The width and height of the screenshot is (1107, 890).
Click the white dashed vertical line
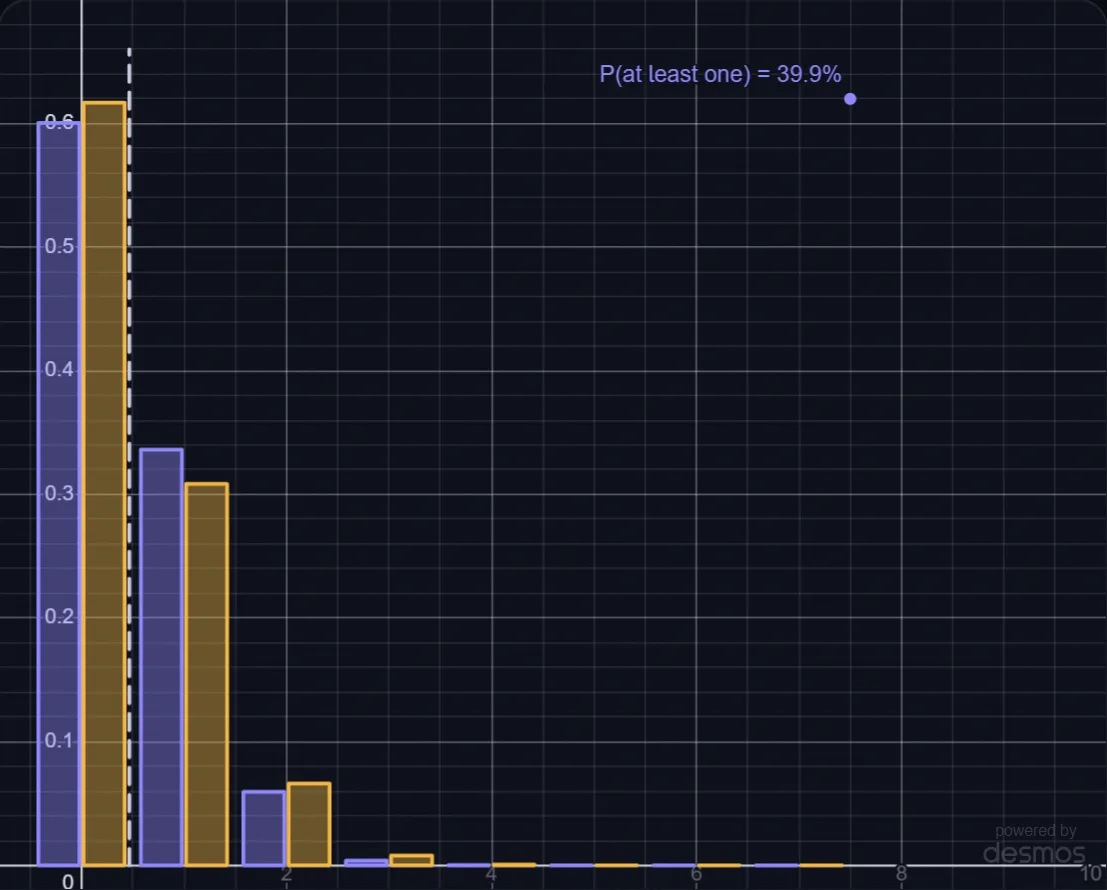(129, 457)
